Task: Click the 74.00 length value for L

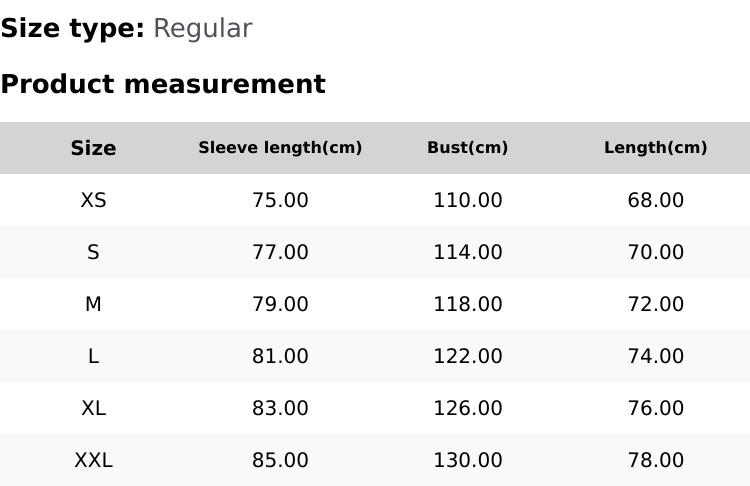Action: [655, 356]
